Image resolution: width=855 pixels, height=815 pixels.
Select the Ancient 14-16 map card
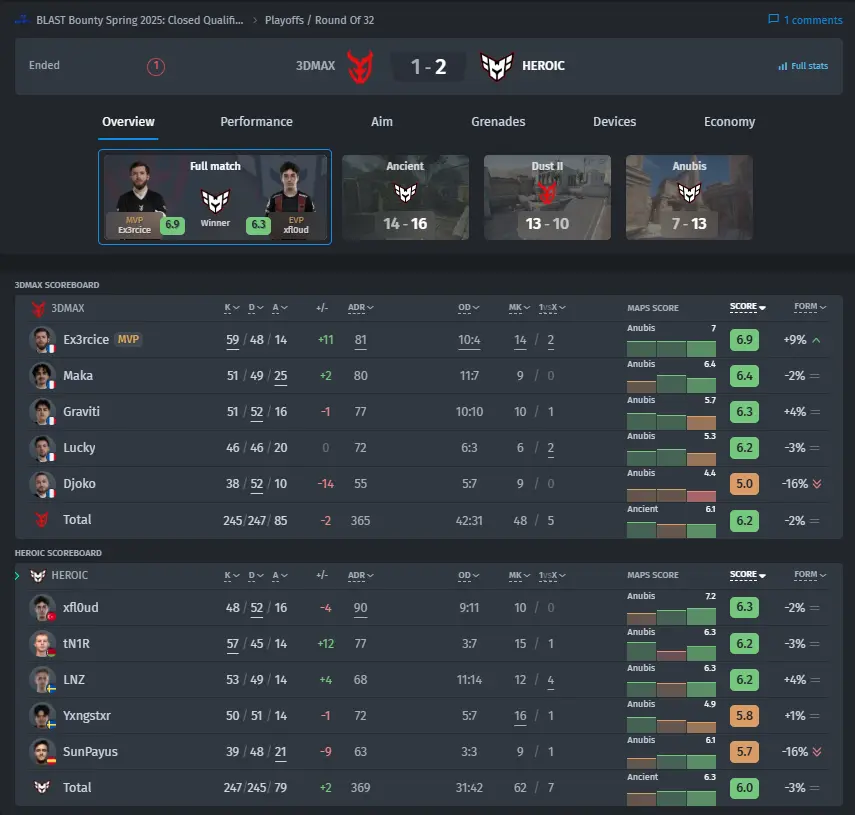pyautogui.click(x=405, y=197)
